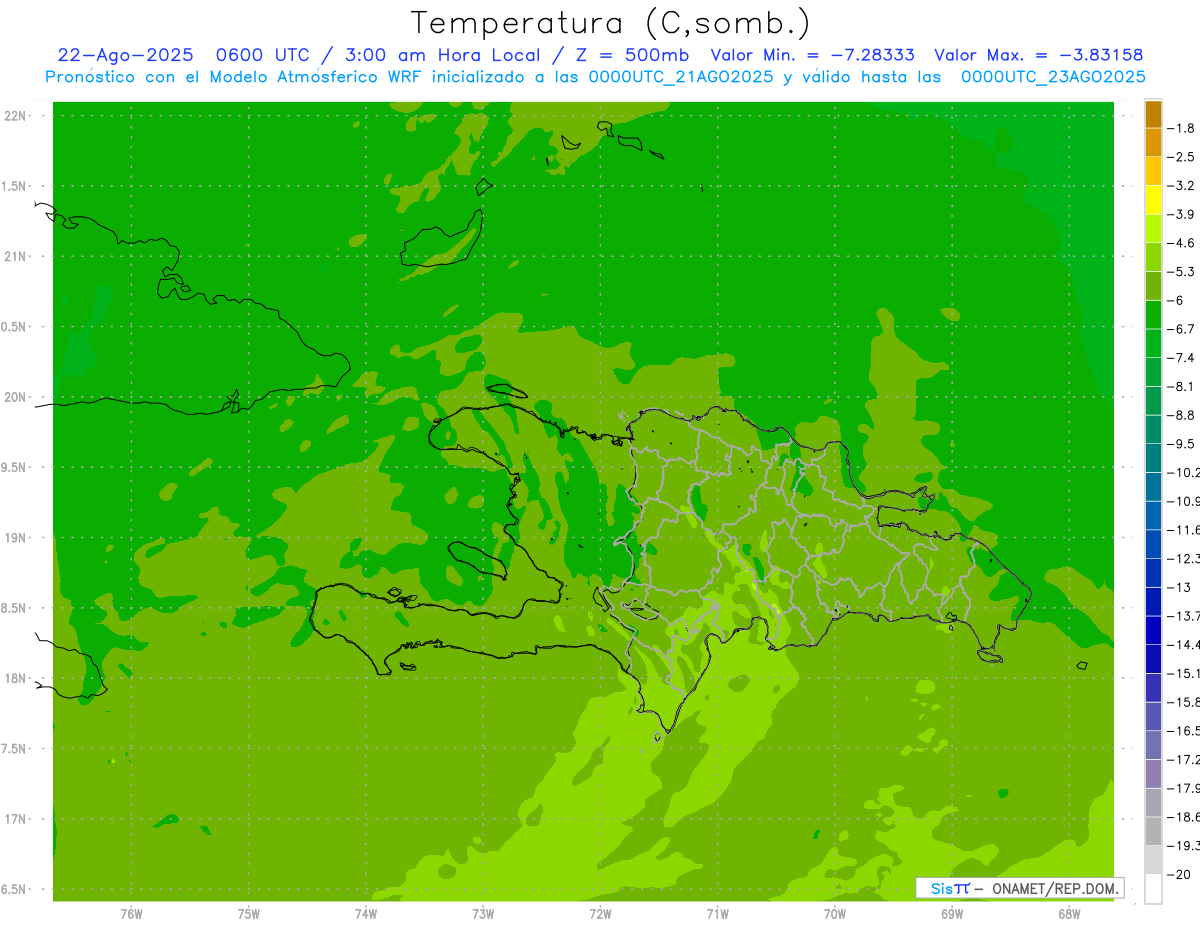Click the "19N" latitude label
This screenshot has width=1200, height=927.
click(16, 537)
